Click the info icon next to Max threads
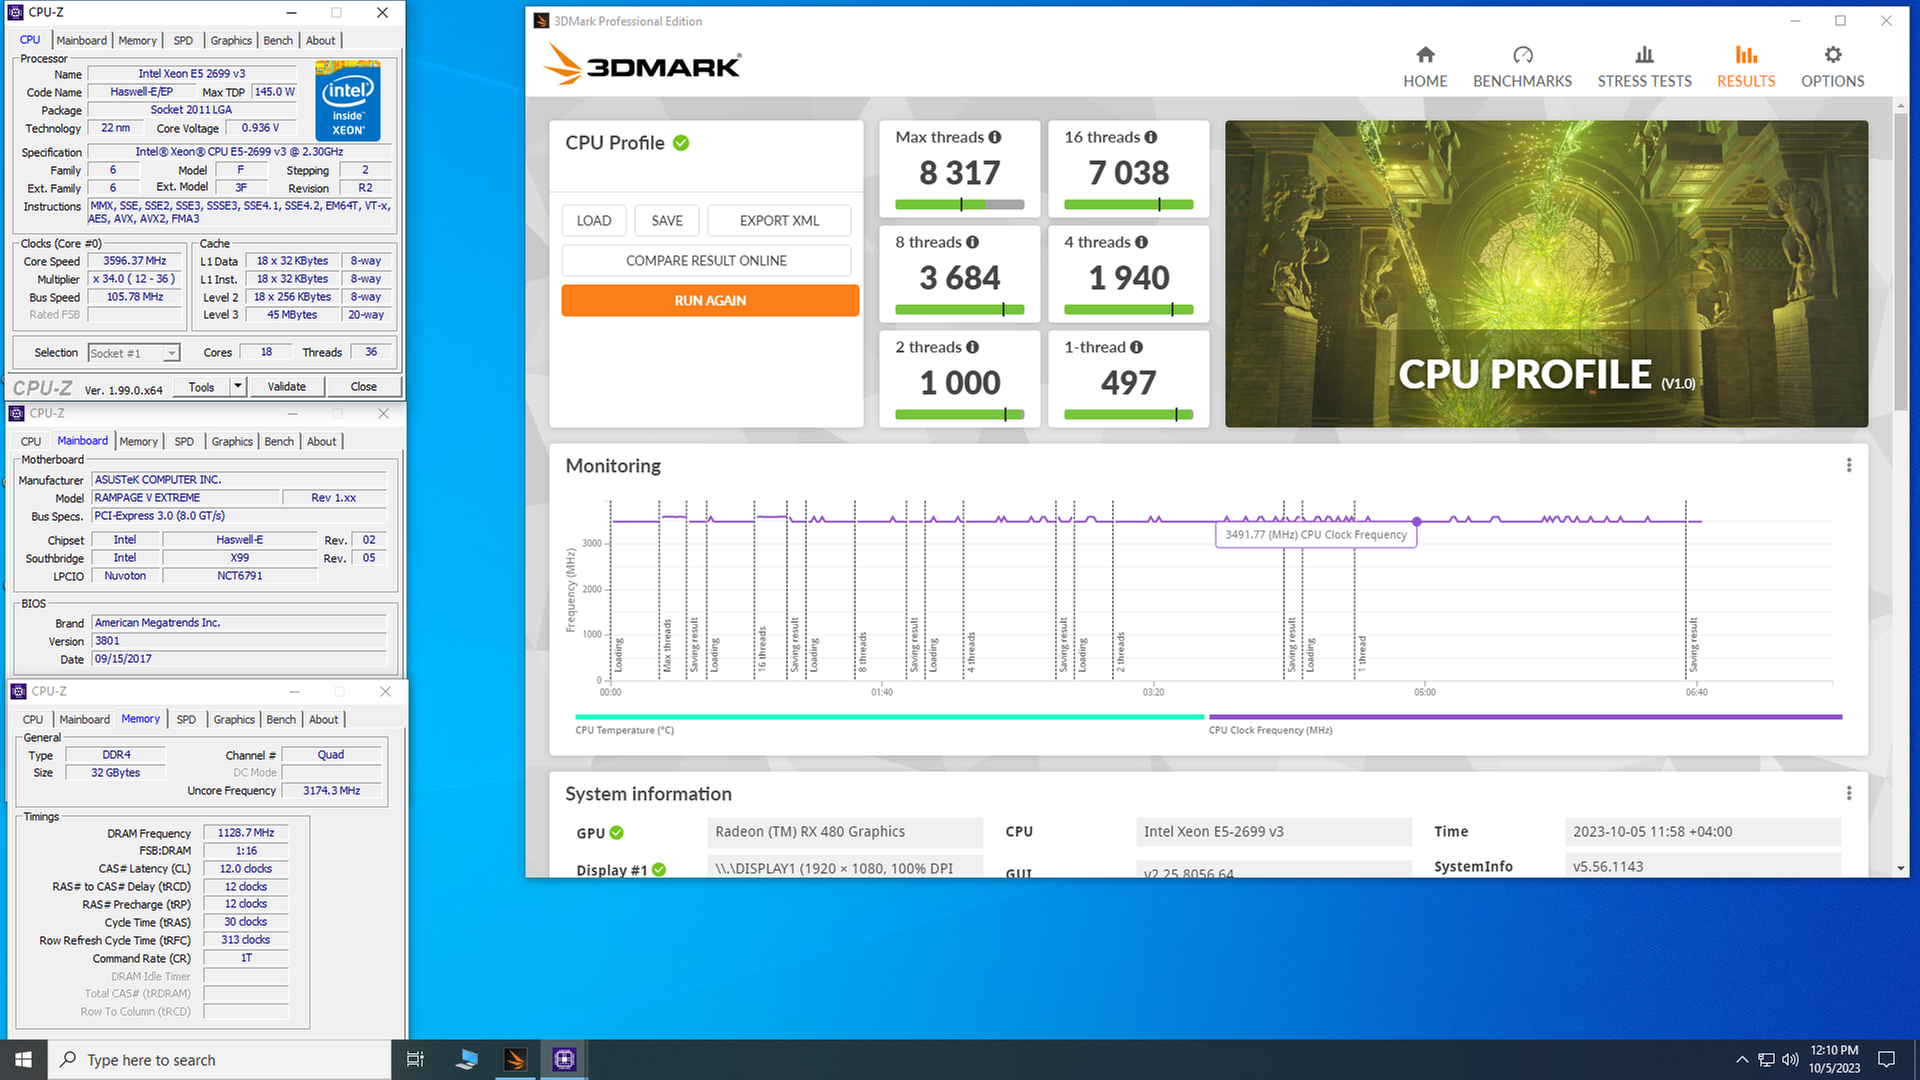This screenshot has height=1080, width=1920. 995,137
